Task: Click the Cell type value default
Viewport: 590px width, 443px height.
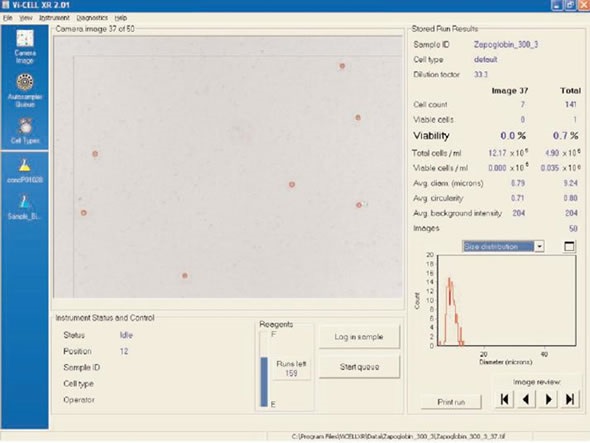Action: tap(485, 59)
